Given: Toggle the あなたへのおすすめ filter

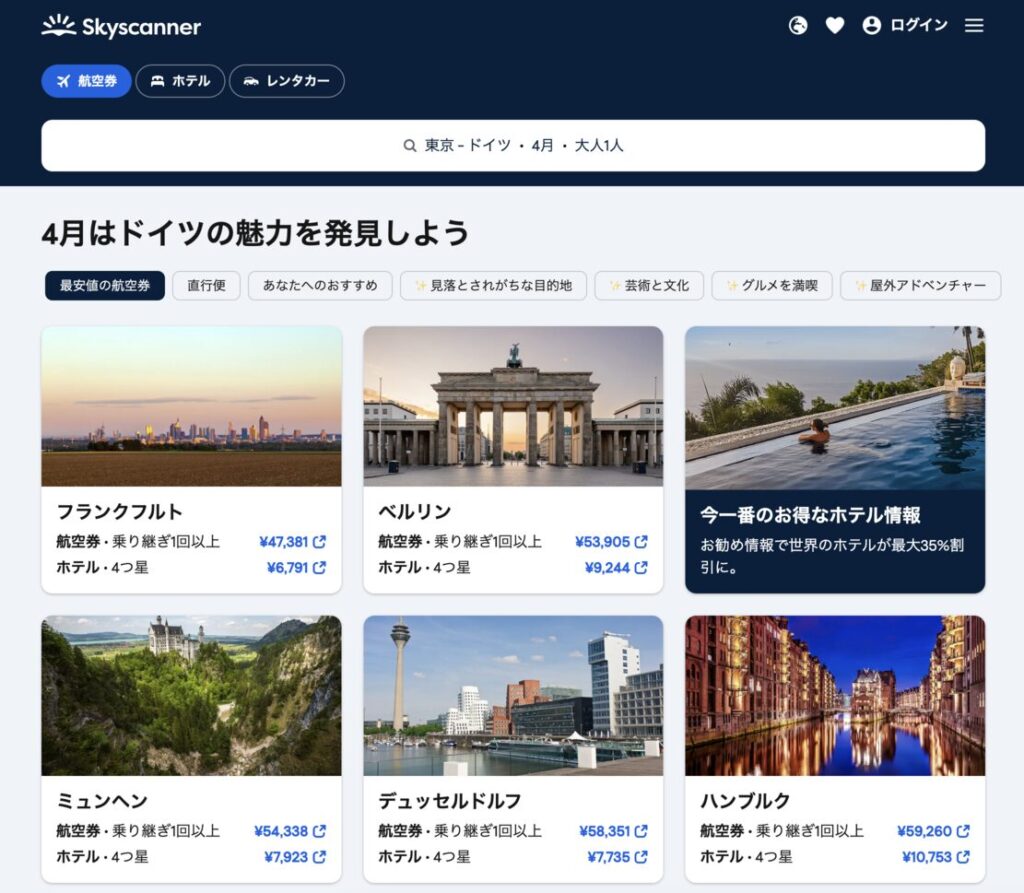Looking at the screenshot, I should coord(320,286).
